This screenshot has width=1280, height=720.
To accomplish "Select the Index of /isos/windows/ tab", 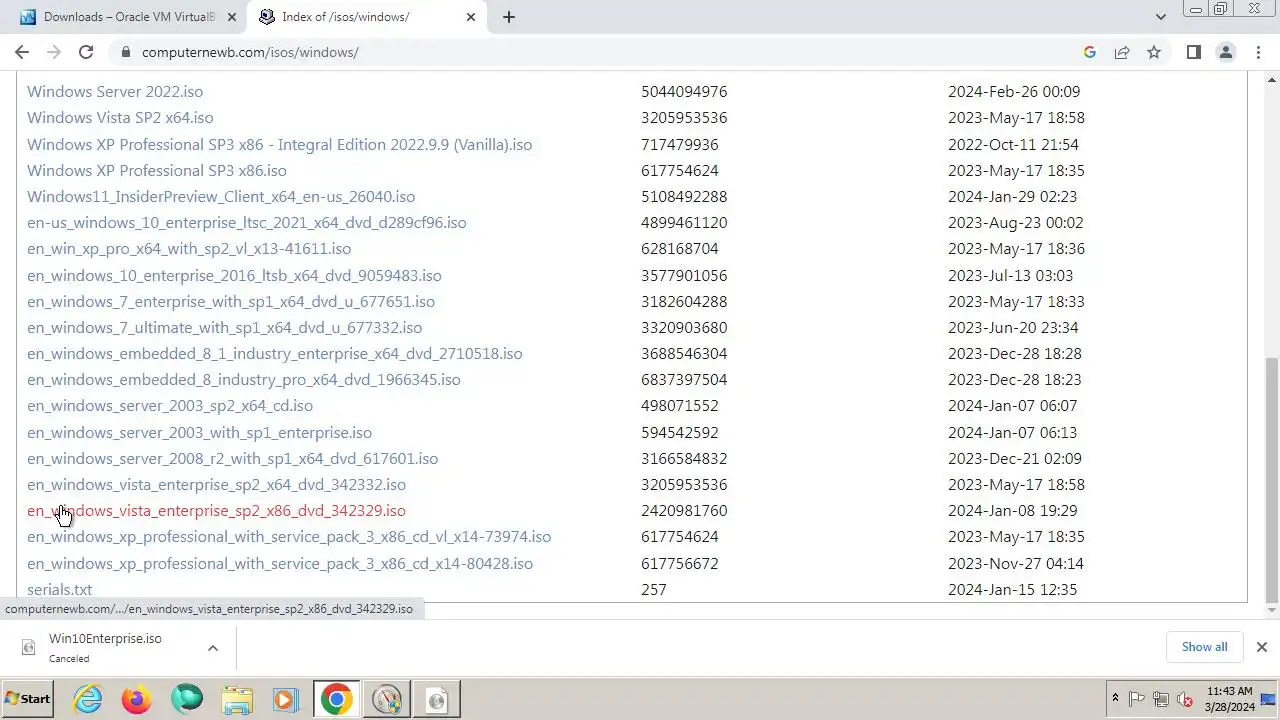I will click(367, 17).
